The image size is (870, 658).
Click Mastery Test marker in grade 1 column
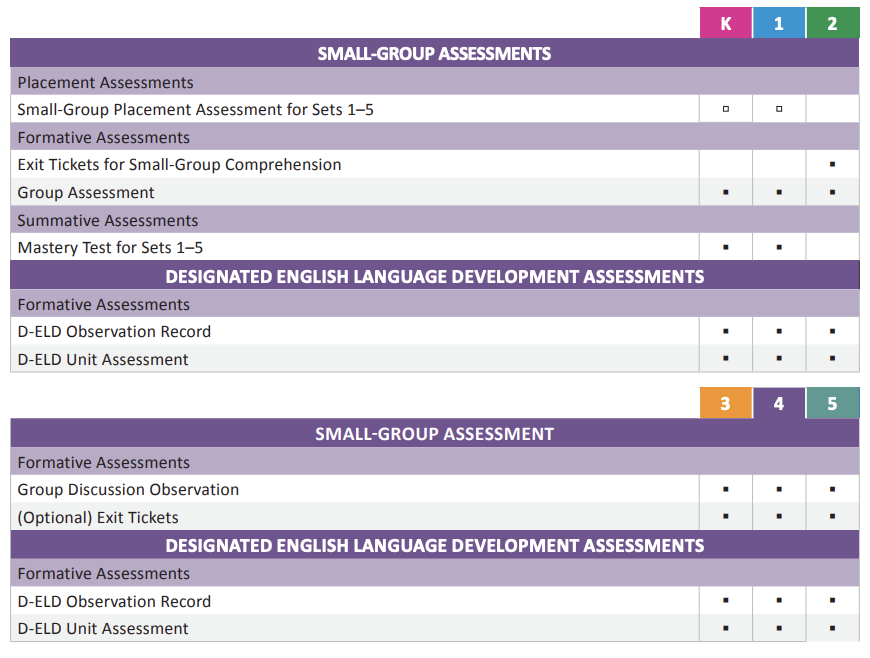pyautogui.click(x=779, y=247)
